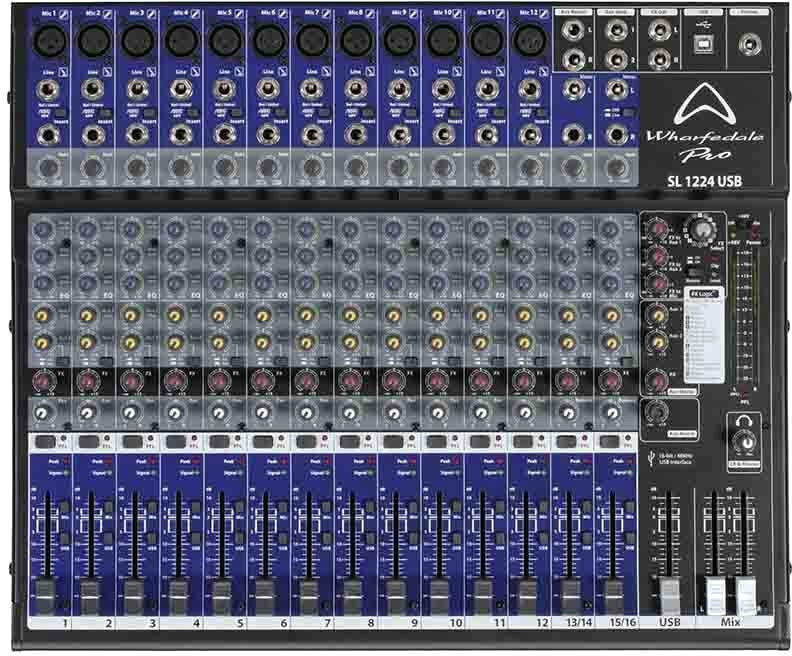792x656 pixels.
Task: Click the Aux 1 master knob
Action: [658, 316]
